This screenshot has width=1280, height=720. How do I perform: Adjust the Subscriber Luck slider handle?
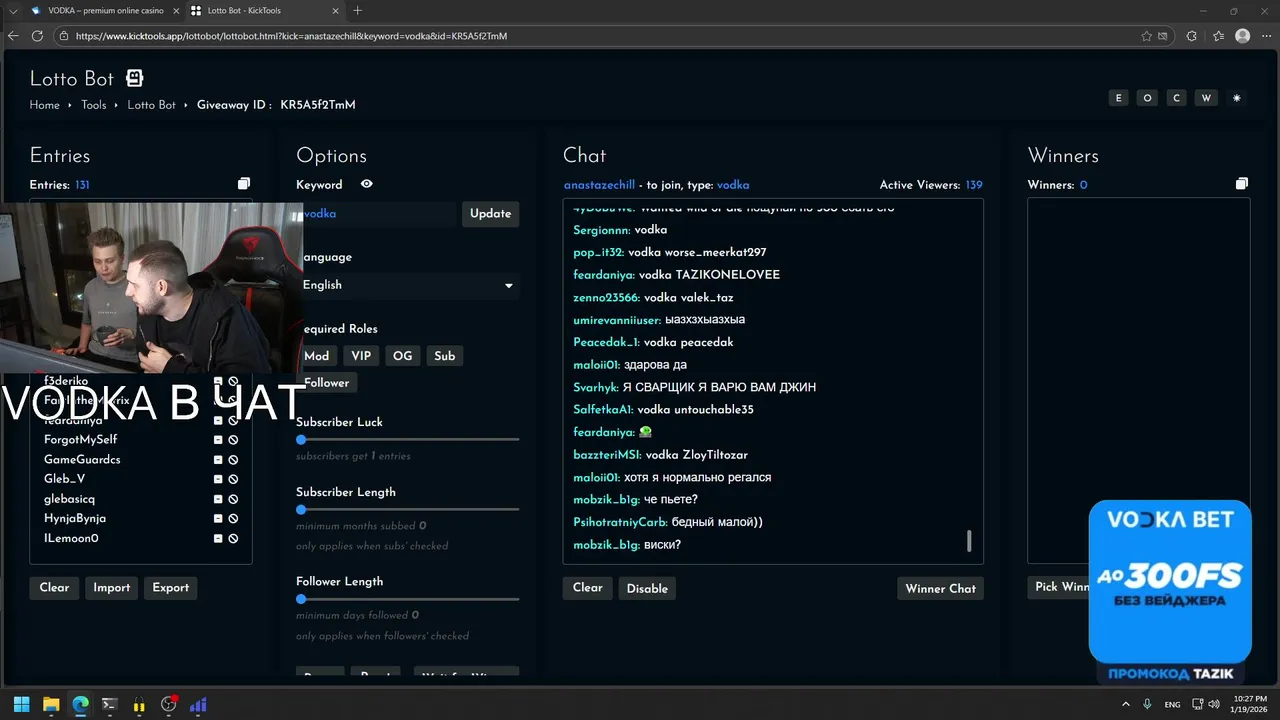[x=301, y=439]
